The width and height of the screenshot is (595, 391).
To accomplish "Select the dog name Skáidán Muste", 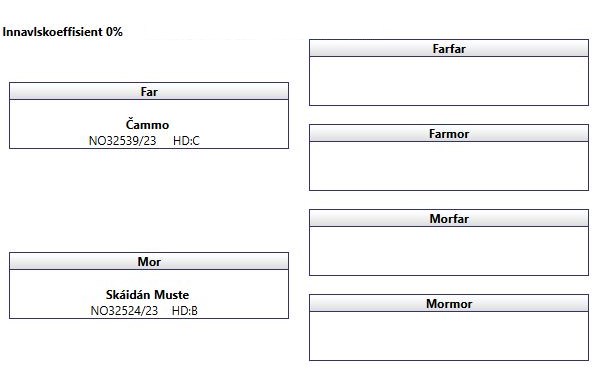I will [147, 295].
